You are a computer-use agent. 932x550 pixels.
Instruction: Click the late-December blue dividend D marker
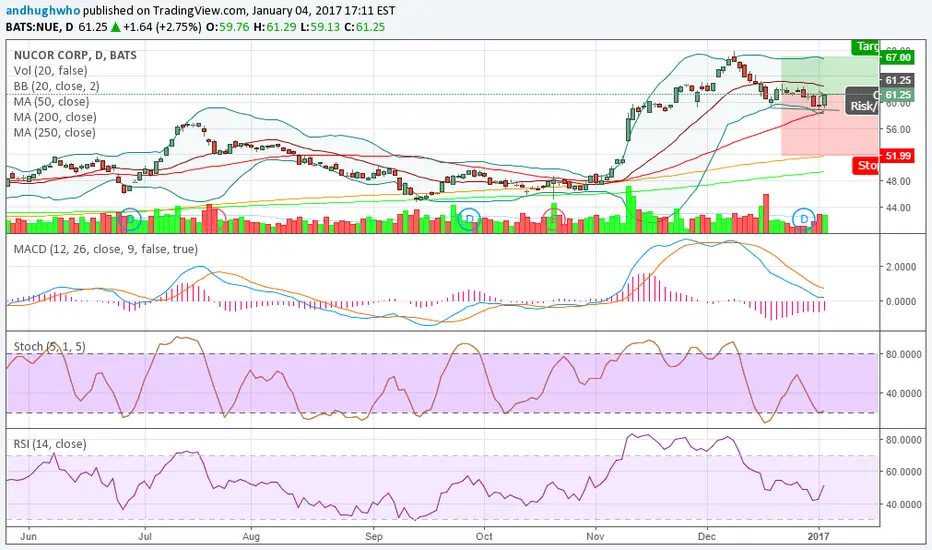(x=804, y=219)
